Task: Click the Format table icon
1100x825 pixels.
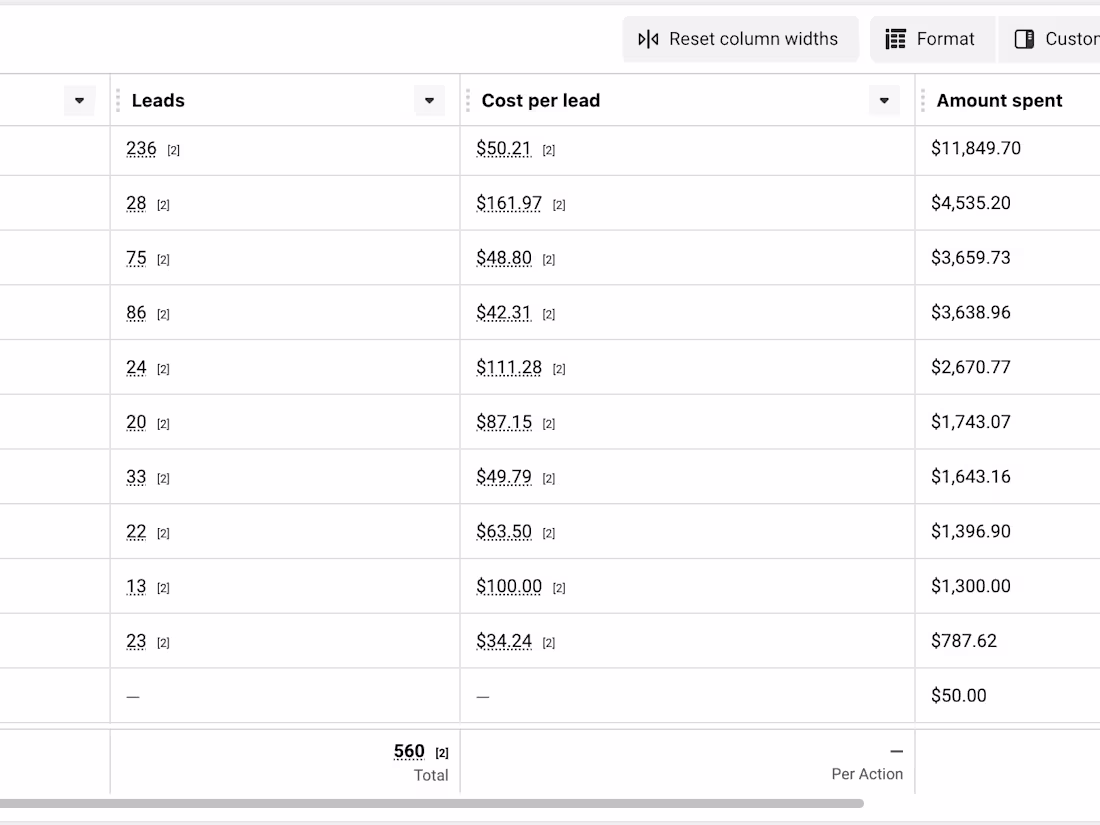Action: tap(896, 39)
